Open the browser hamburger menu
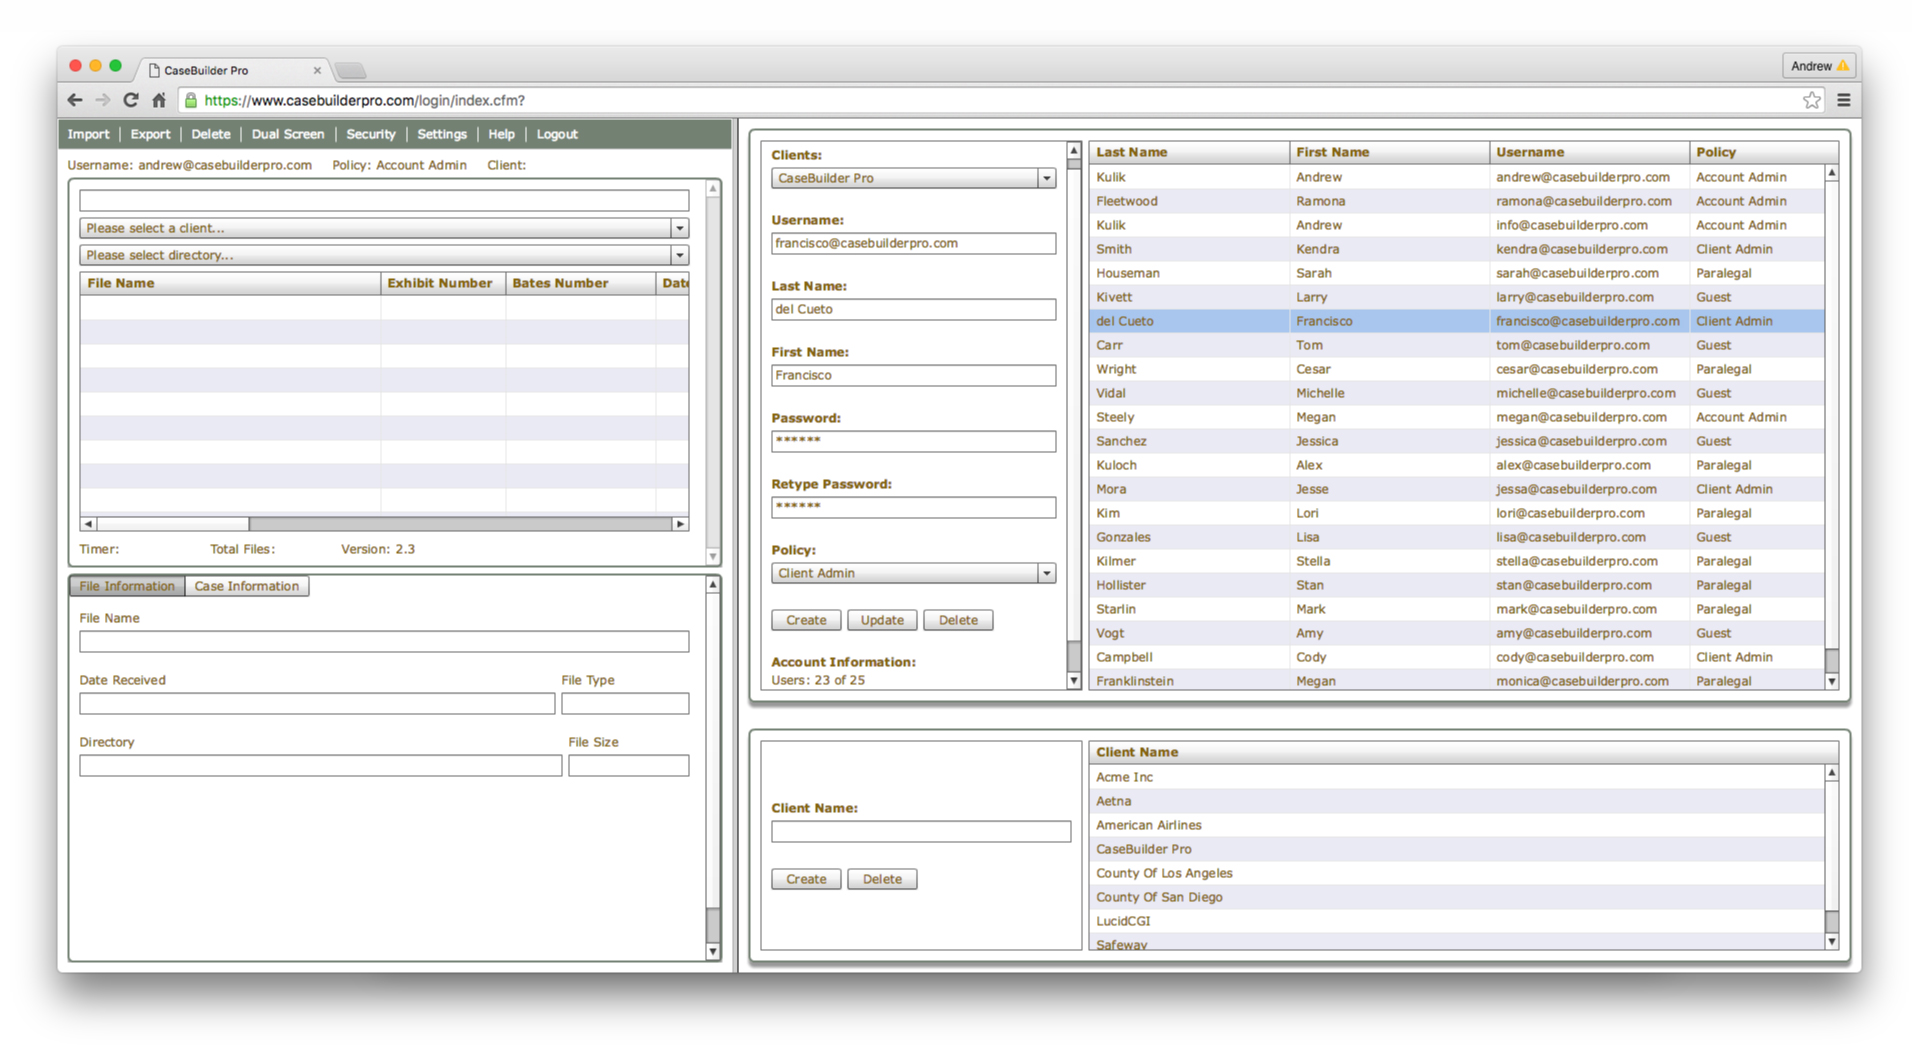The width and height of the screenshot is (1912, 1050). pos(1843,100)
